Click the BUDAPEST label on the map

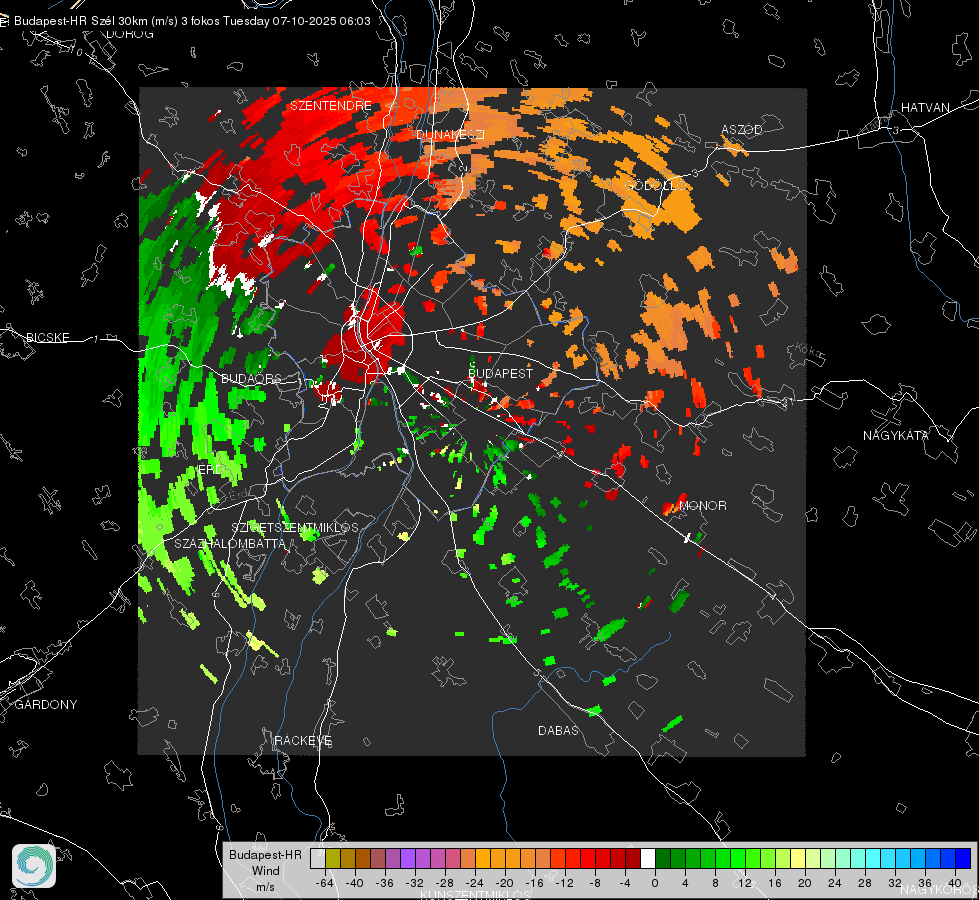[x=501, y=373]
